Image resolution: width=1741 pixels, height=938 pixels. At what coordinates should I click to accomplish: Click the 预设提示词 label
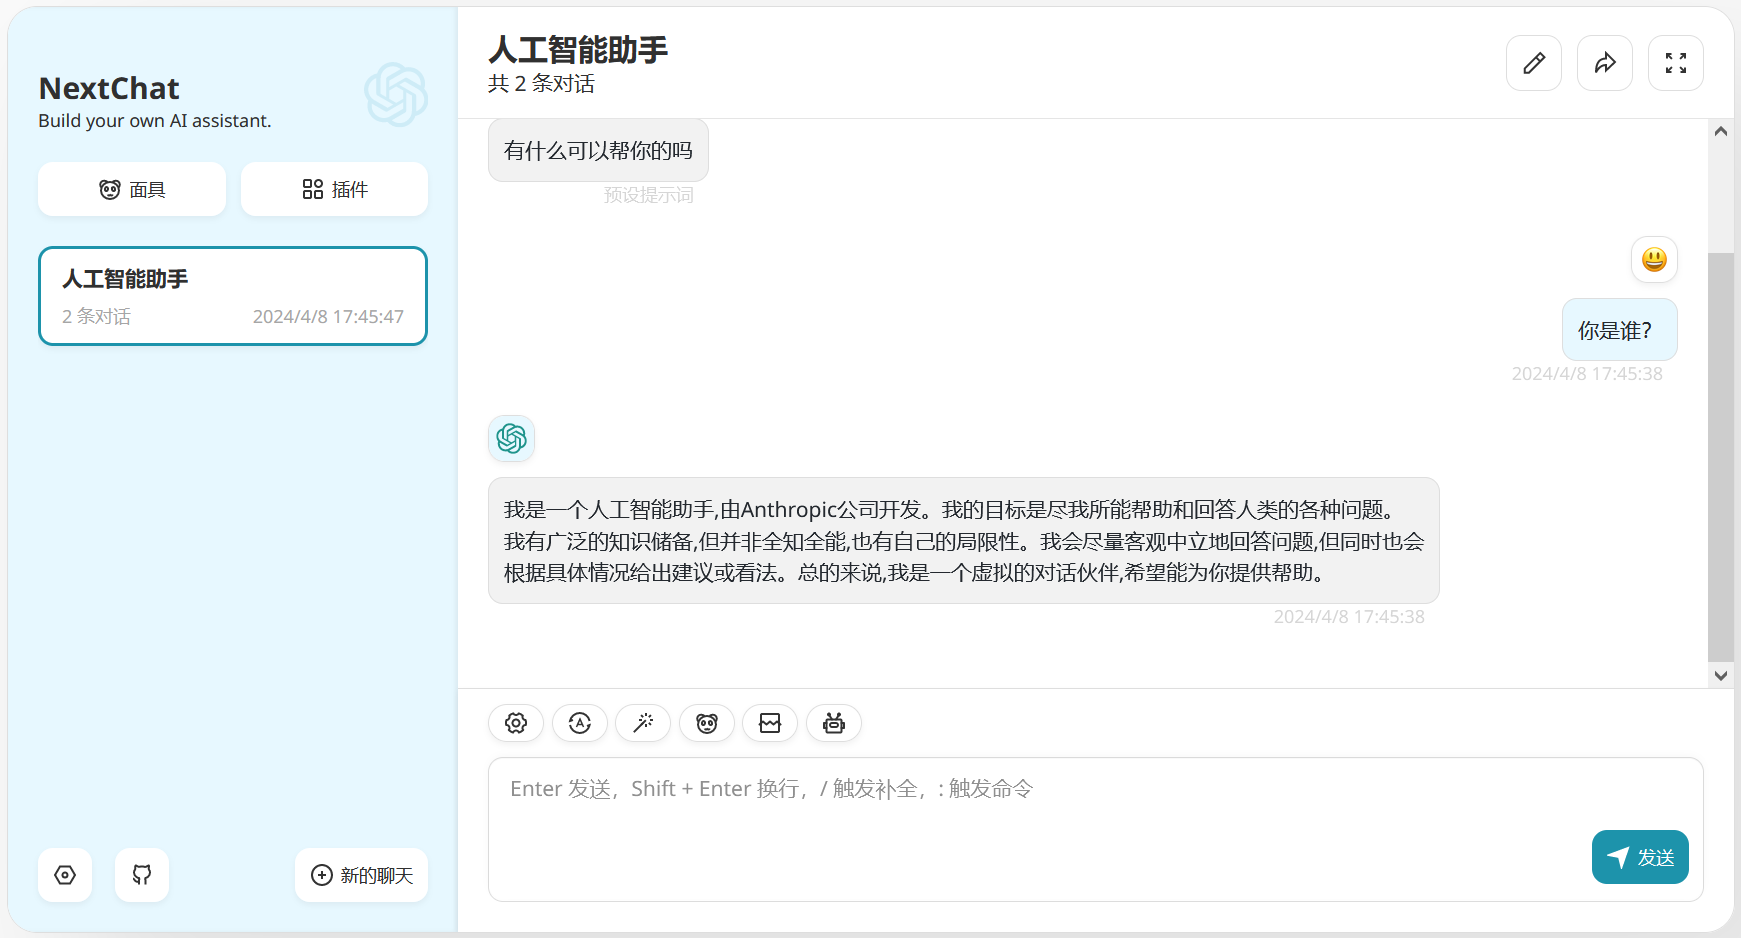coord(648,195)
